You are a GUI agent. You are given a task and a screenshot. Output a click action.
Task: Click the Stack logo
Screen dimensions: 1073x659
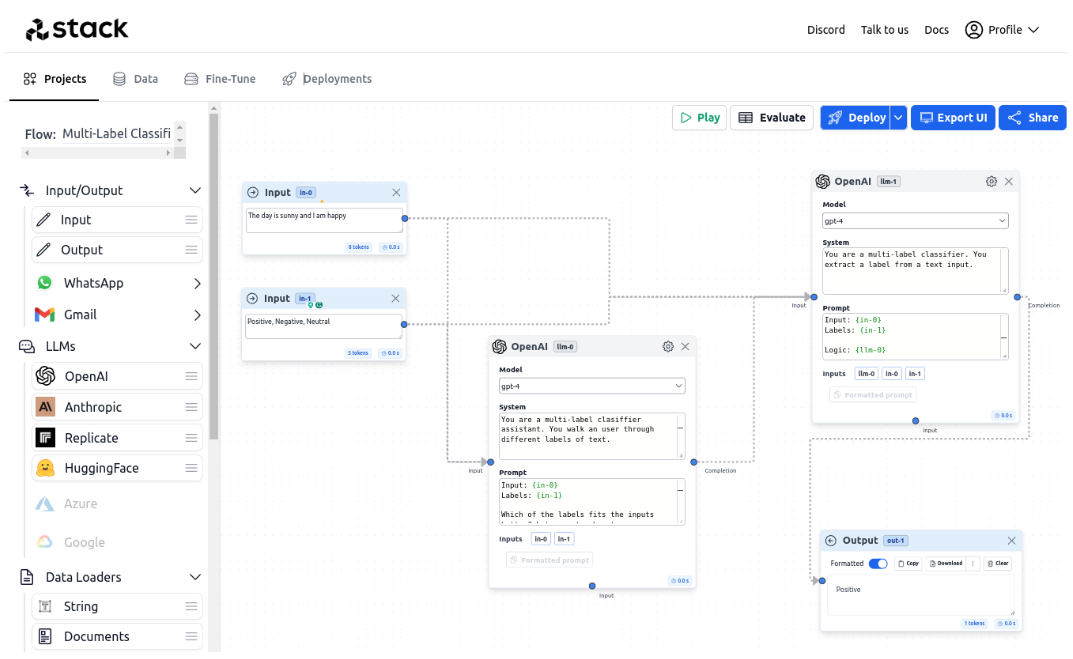(77, 29)
